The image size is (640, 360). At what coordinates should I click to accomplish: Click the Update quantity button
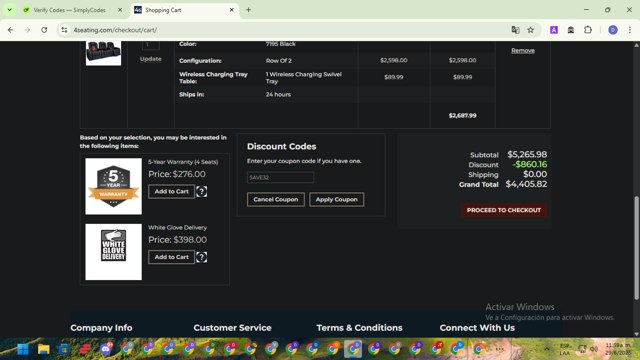pyautogui.click(x=151, y=59)
